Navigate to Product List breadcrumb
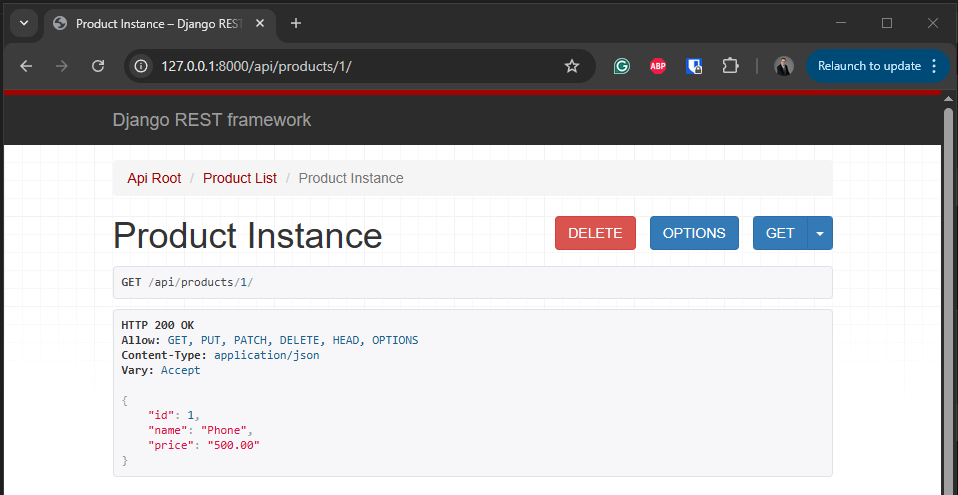 coord(240,178)
